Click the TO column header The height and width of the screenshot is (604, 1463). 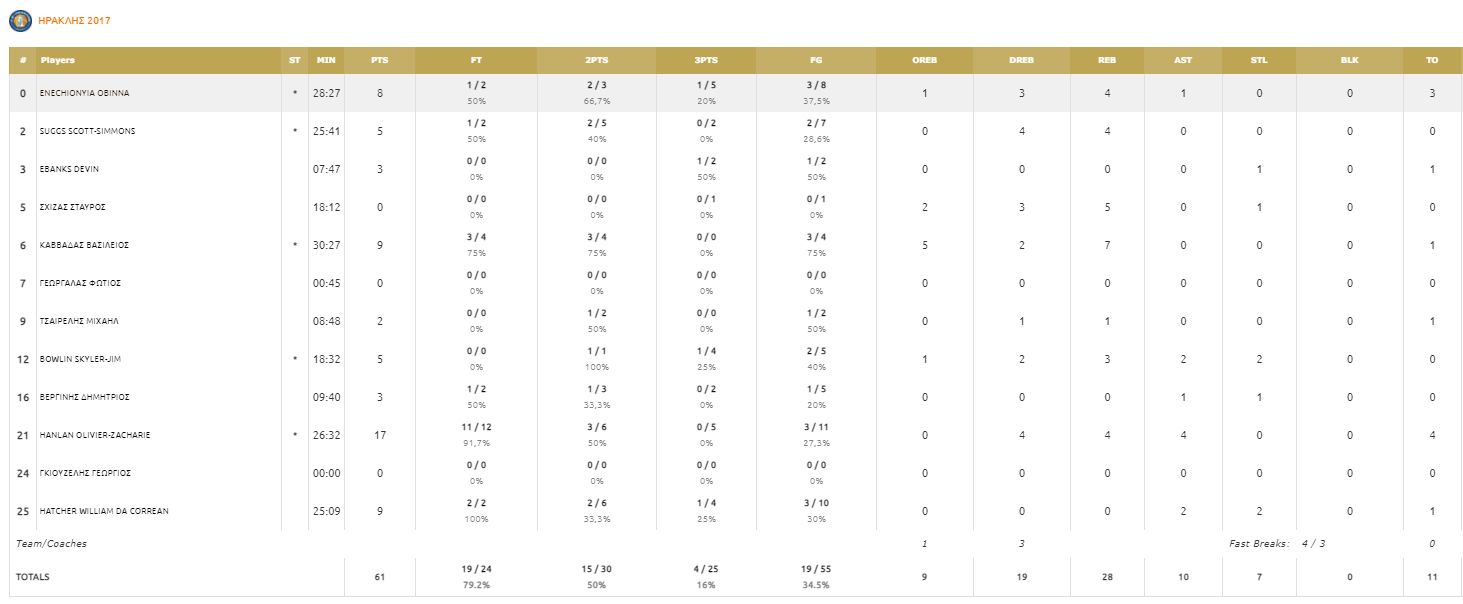coord(1432,60)
